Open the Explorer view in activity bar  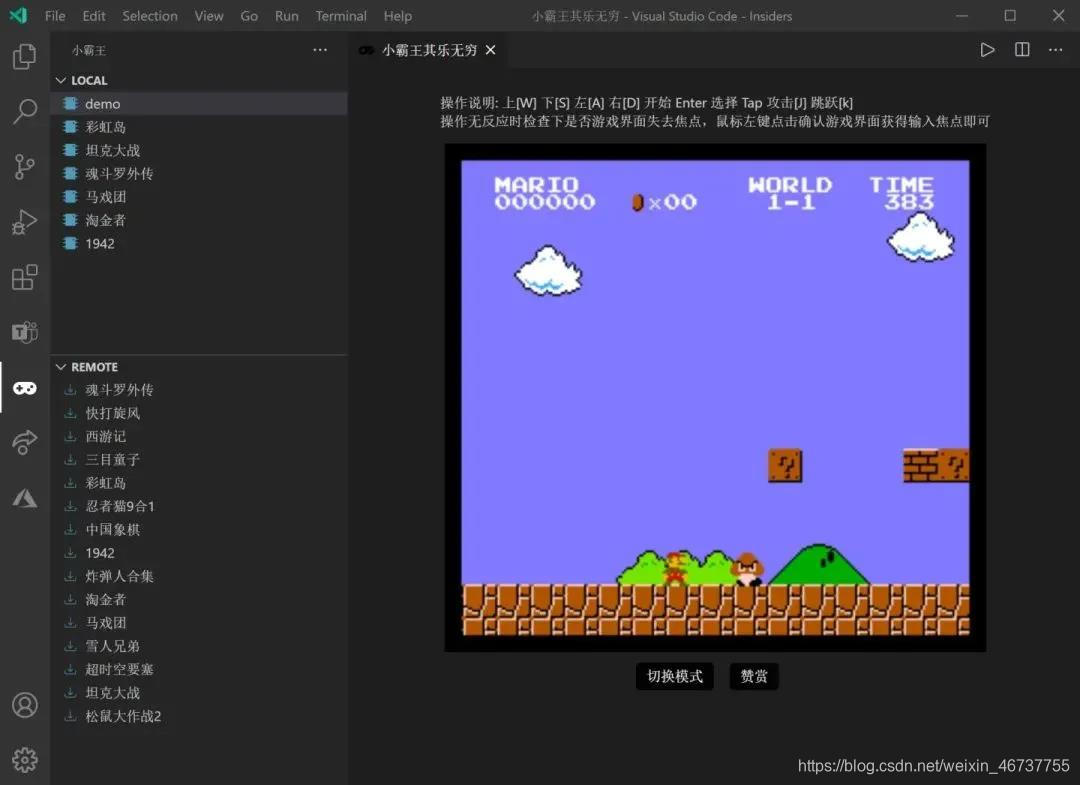coord(25,56)
